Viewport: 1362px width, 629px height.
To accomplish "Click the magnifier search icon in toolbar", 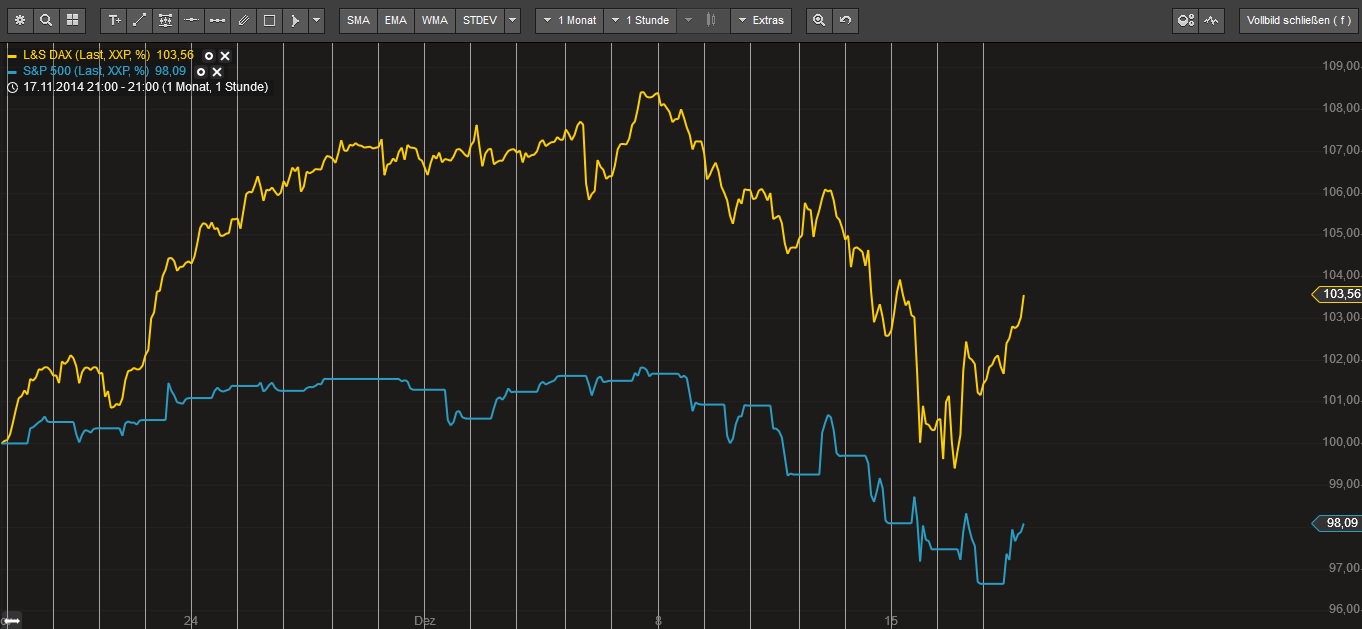I will pos(45,20).
